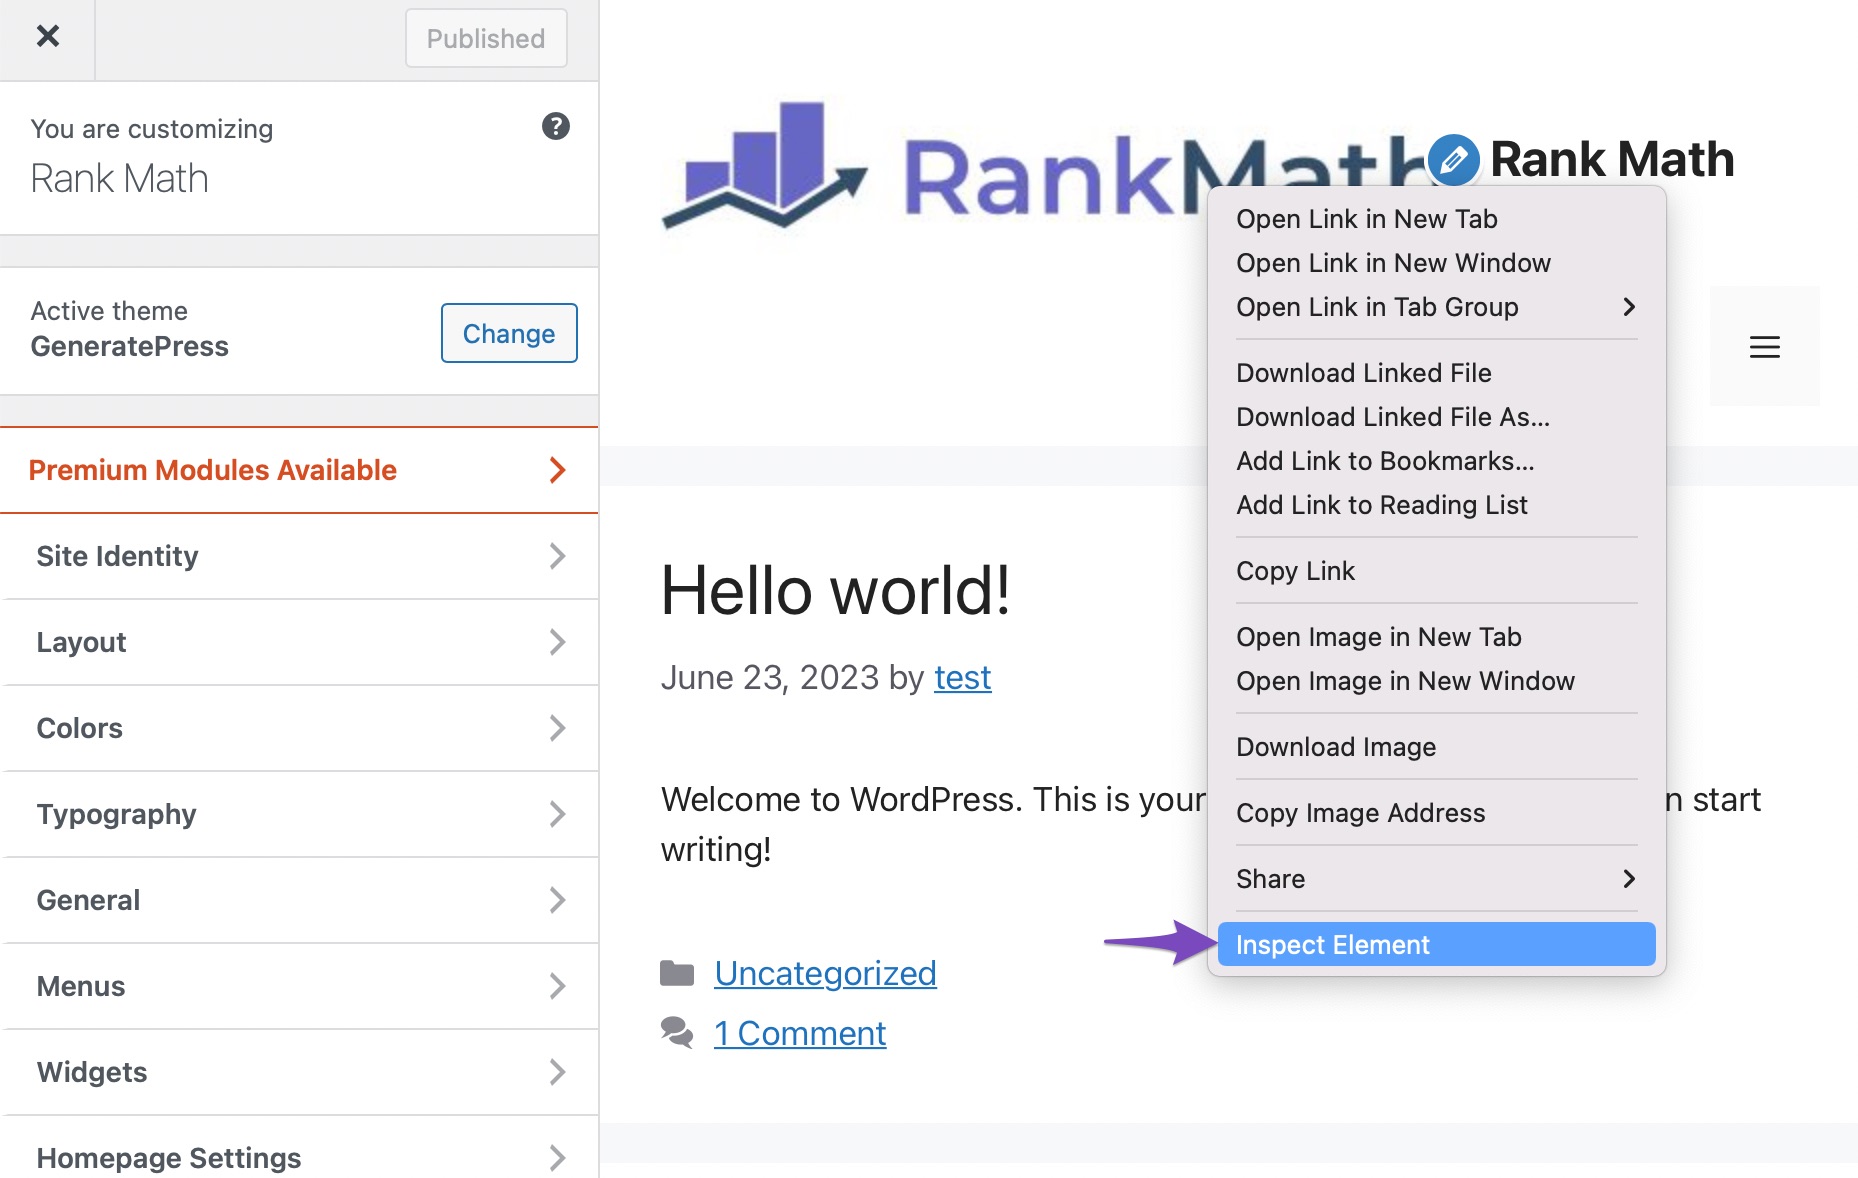1858x1178 pixels.
Task: Open the Hello world! post title
Action: [835, 590]
